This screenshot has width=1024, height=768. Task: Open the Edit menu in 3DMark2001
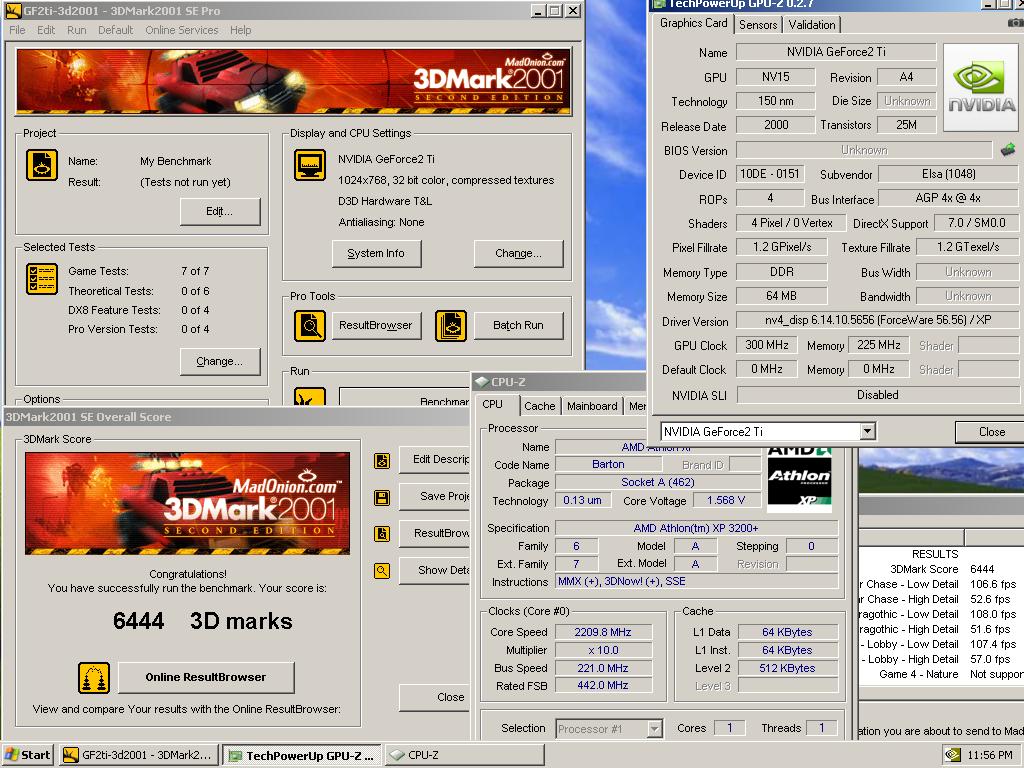click(46, 30)
